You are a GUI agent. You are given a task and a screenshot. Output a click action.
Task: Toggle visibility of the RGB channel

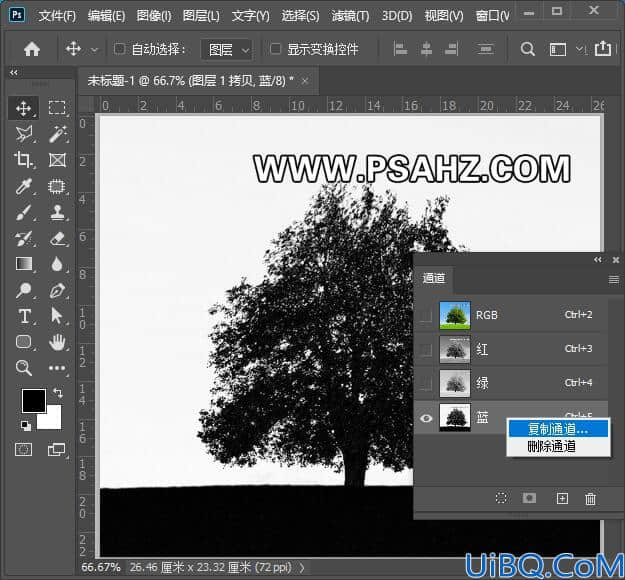tap(426, 316)
